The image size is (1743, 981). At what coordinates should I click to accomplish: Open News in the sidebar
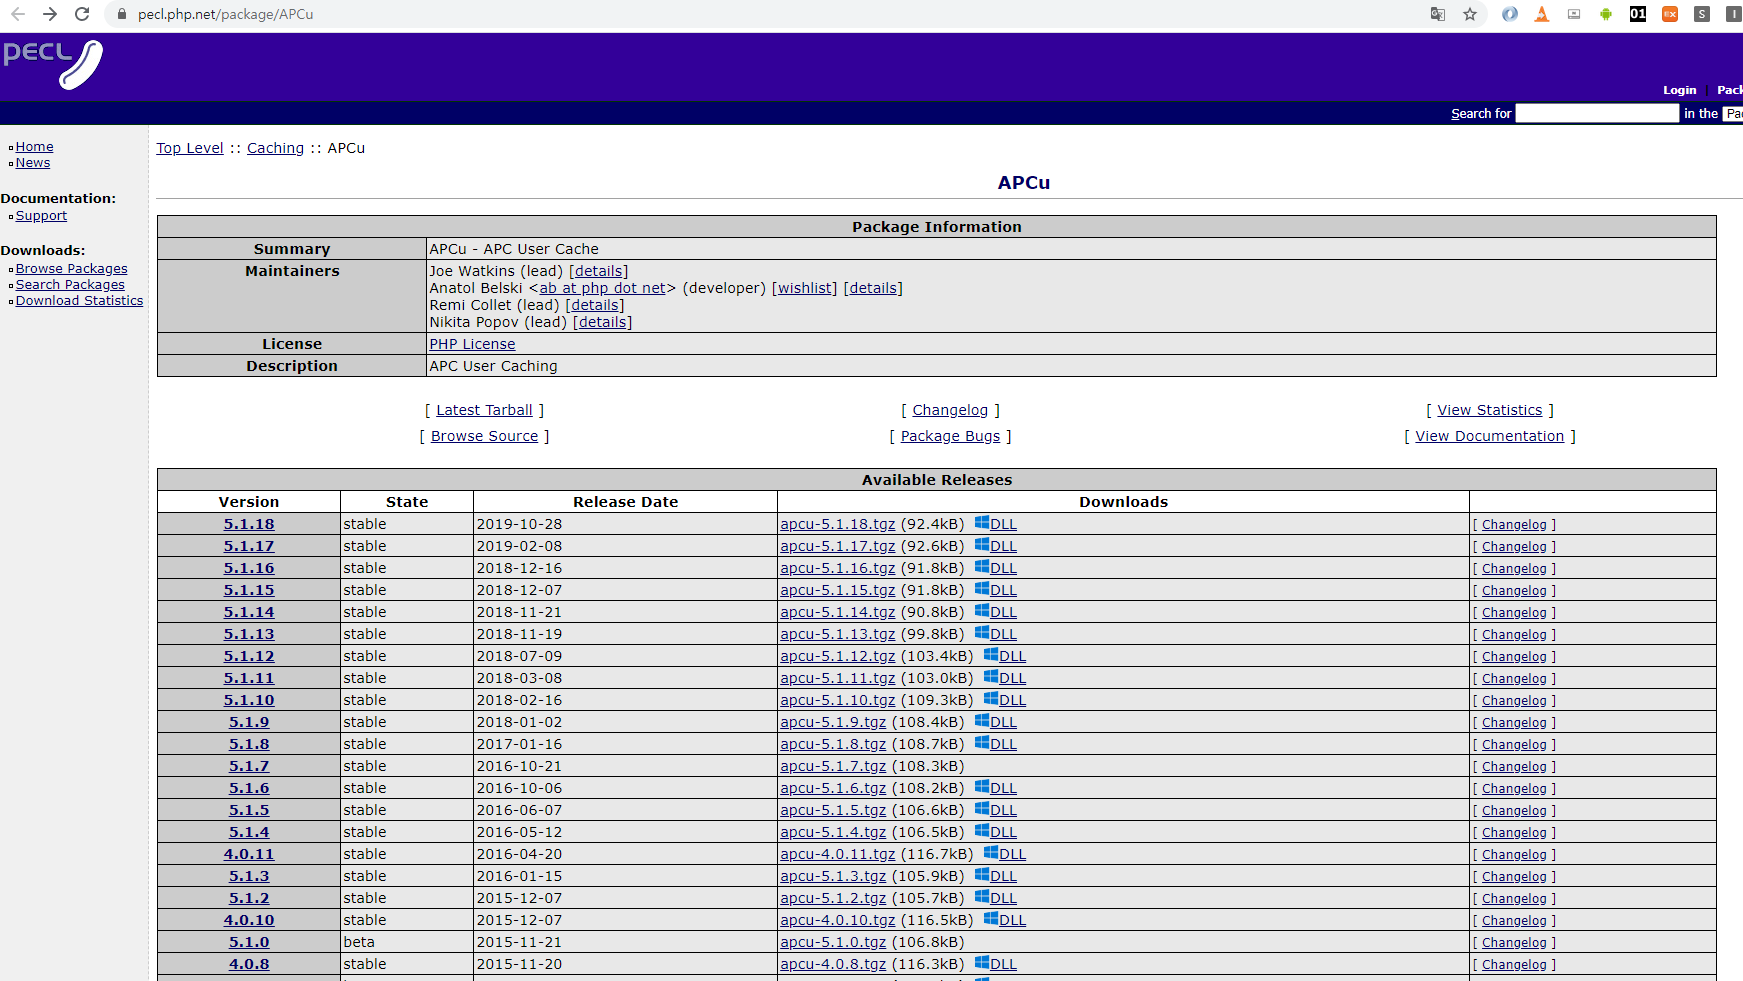[33, 163]
